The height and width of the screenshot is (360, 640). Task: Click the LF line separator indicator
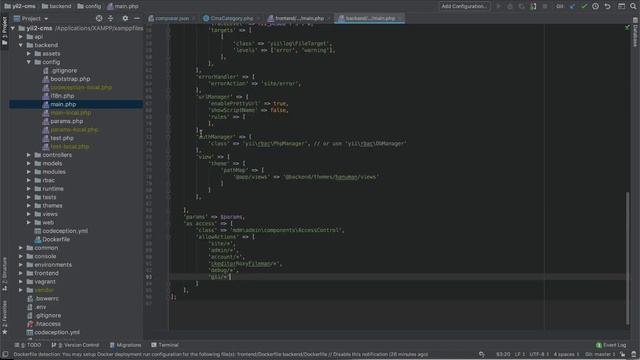[520, 354]
